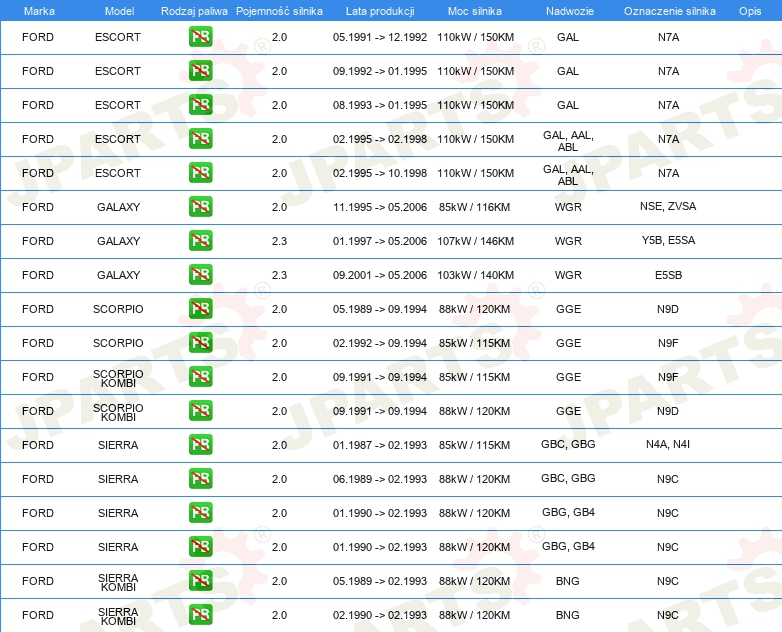Select date cell 08.1993 -> 01.1995

(x=380, y=105)
